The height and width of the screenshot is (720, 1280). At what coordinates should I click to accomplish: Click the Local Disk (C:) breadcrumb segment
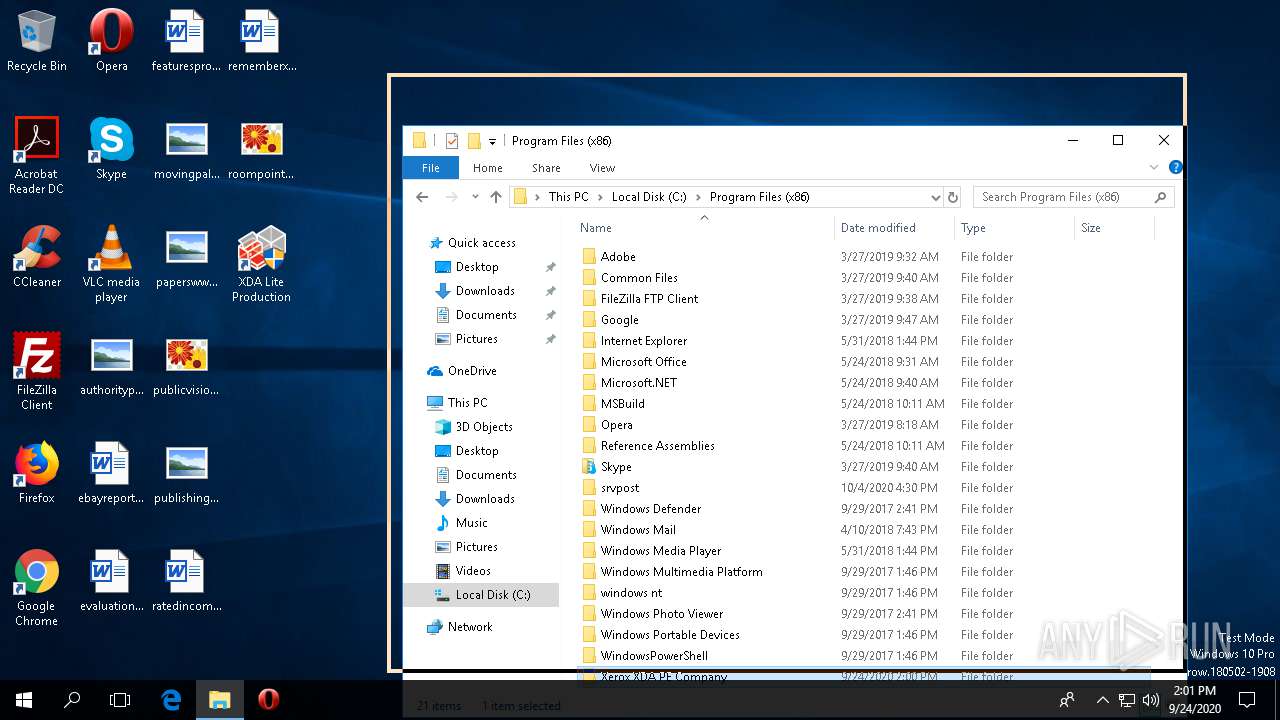[649, 197]
